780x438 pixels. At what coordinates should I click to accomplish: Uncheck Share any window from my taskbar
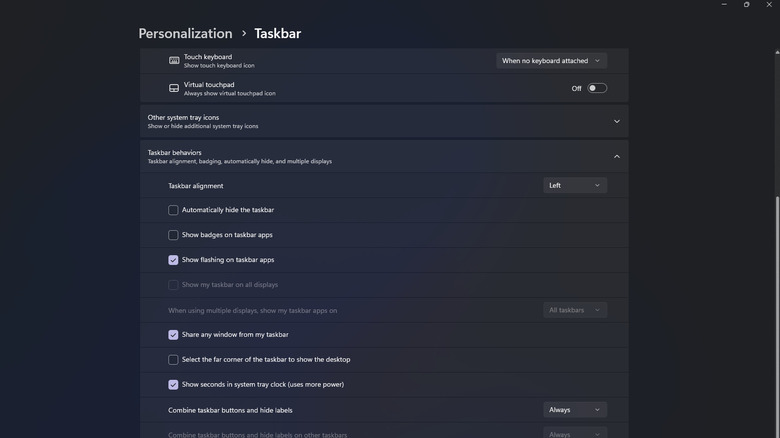[173, 335]
